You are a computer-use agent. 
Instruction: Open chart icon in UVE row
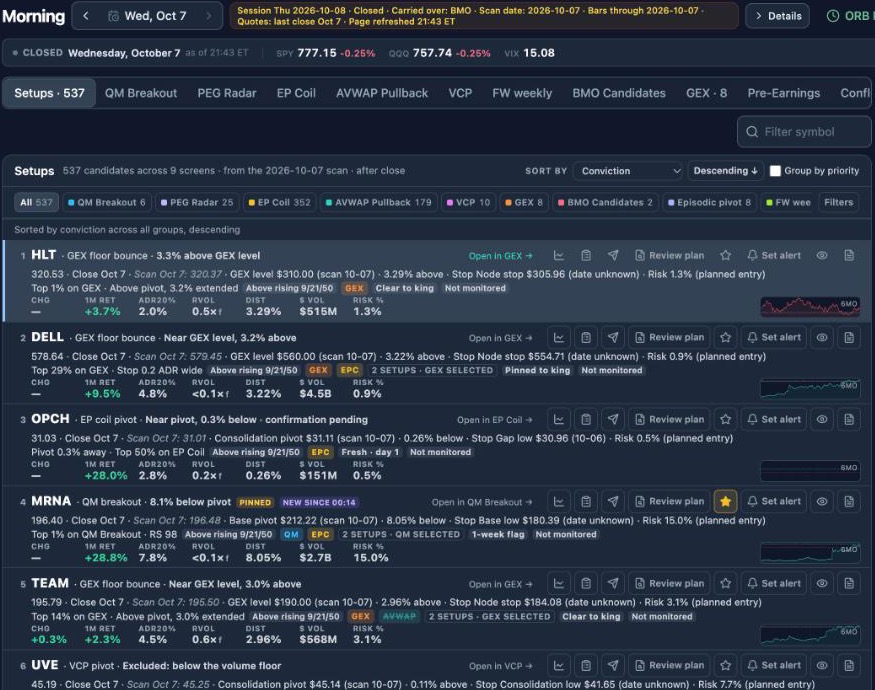tap(559, 665)
